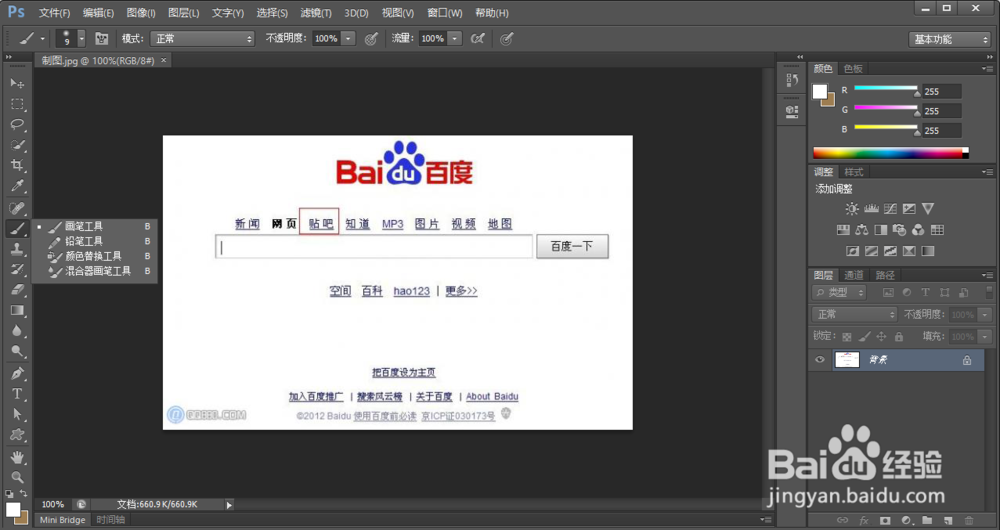Image resolution: width=1000 pixels, height=530 pixels.
Task: Toggle lock image pixels
Action: (x=864, y=336)
